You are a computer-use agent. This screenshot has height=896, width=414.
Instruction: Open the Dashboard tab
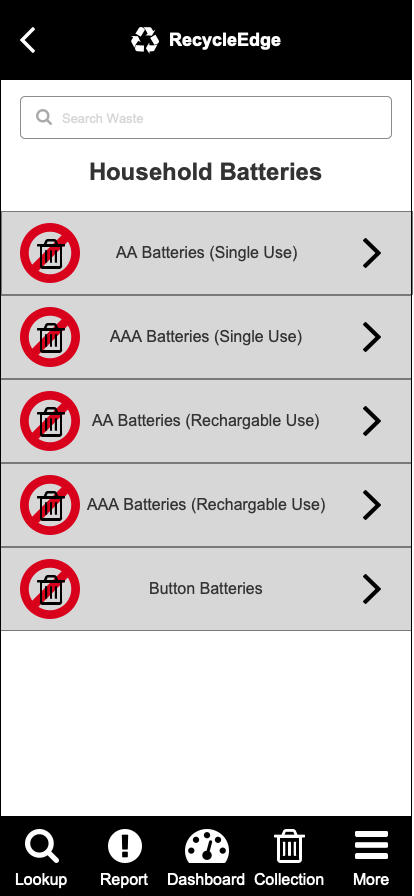(206, 857)
